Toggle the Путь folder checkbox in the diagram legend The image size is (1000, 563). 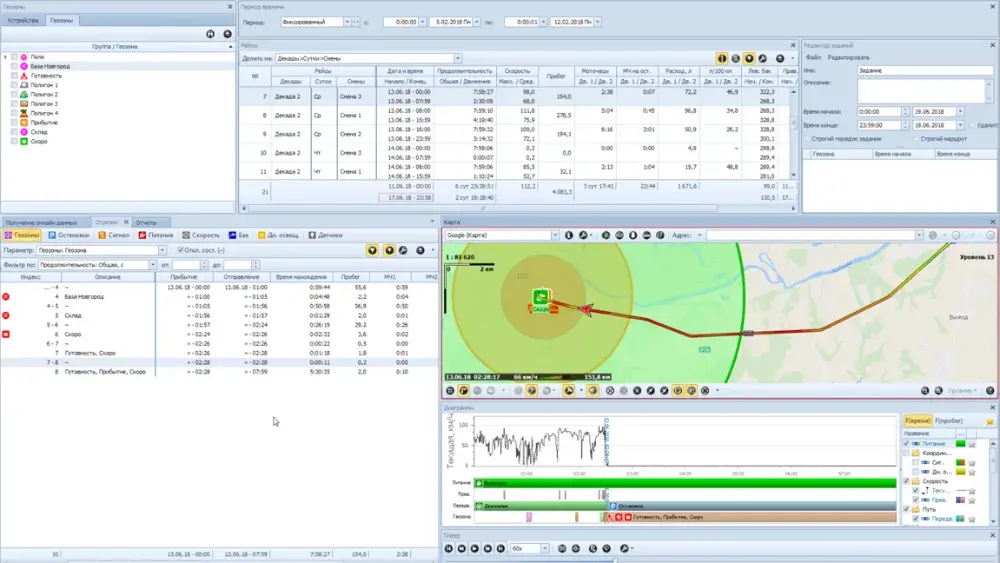(x=906, y=509)
